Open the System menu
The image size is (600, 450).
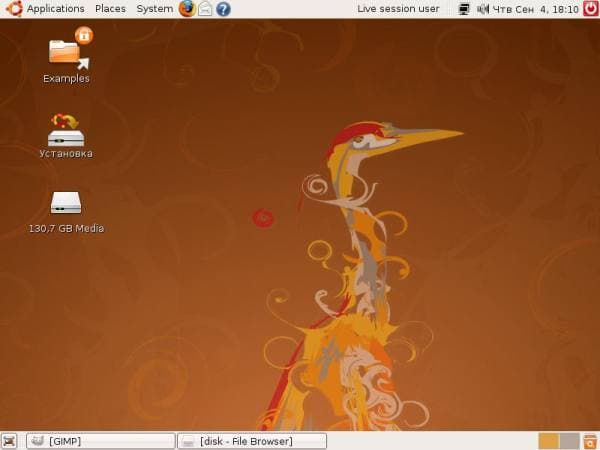pos(155,9)
